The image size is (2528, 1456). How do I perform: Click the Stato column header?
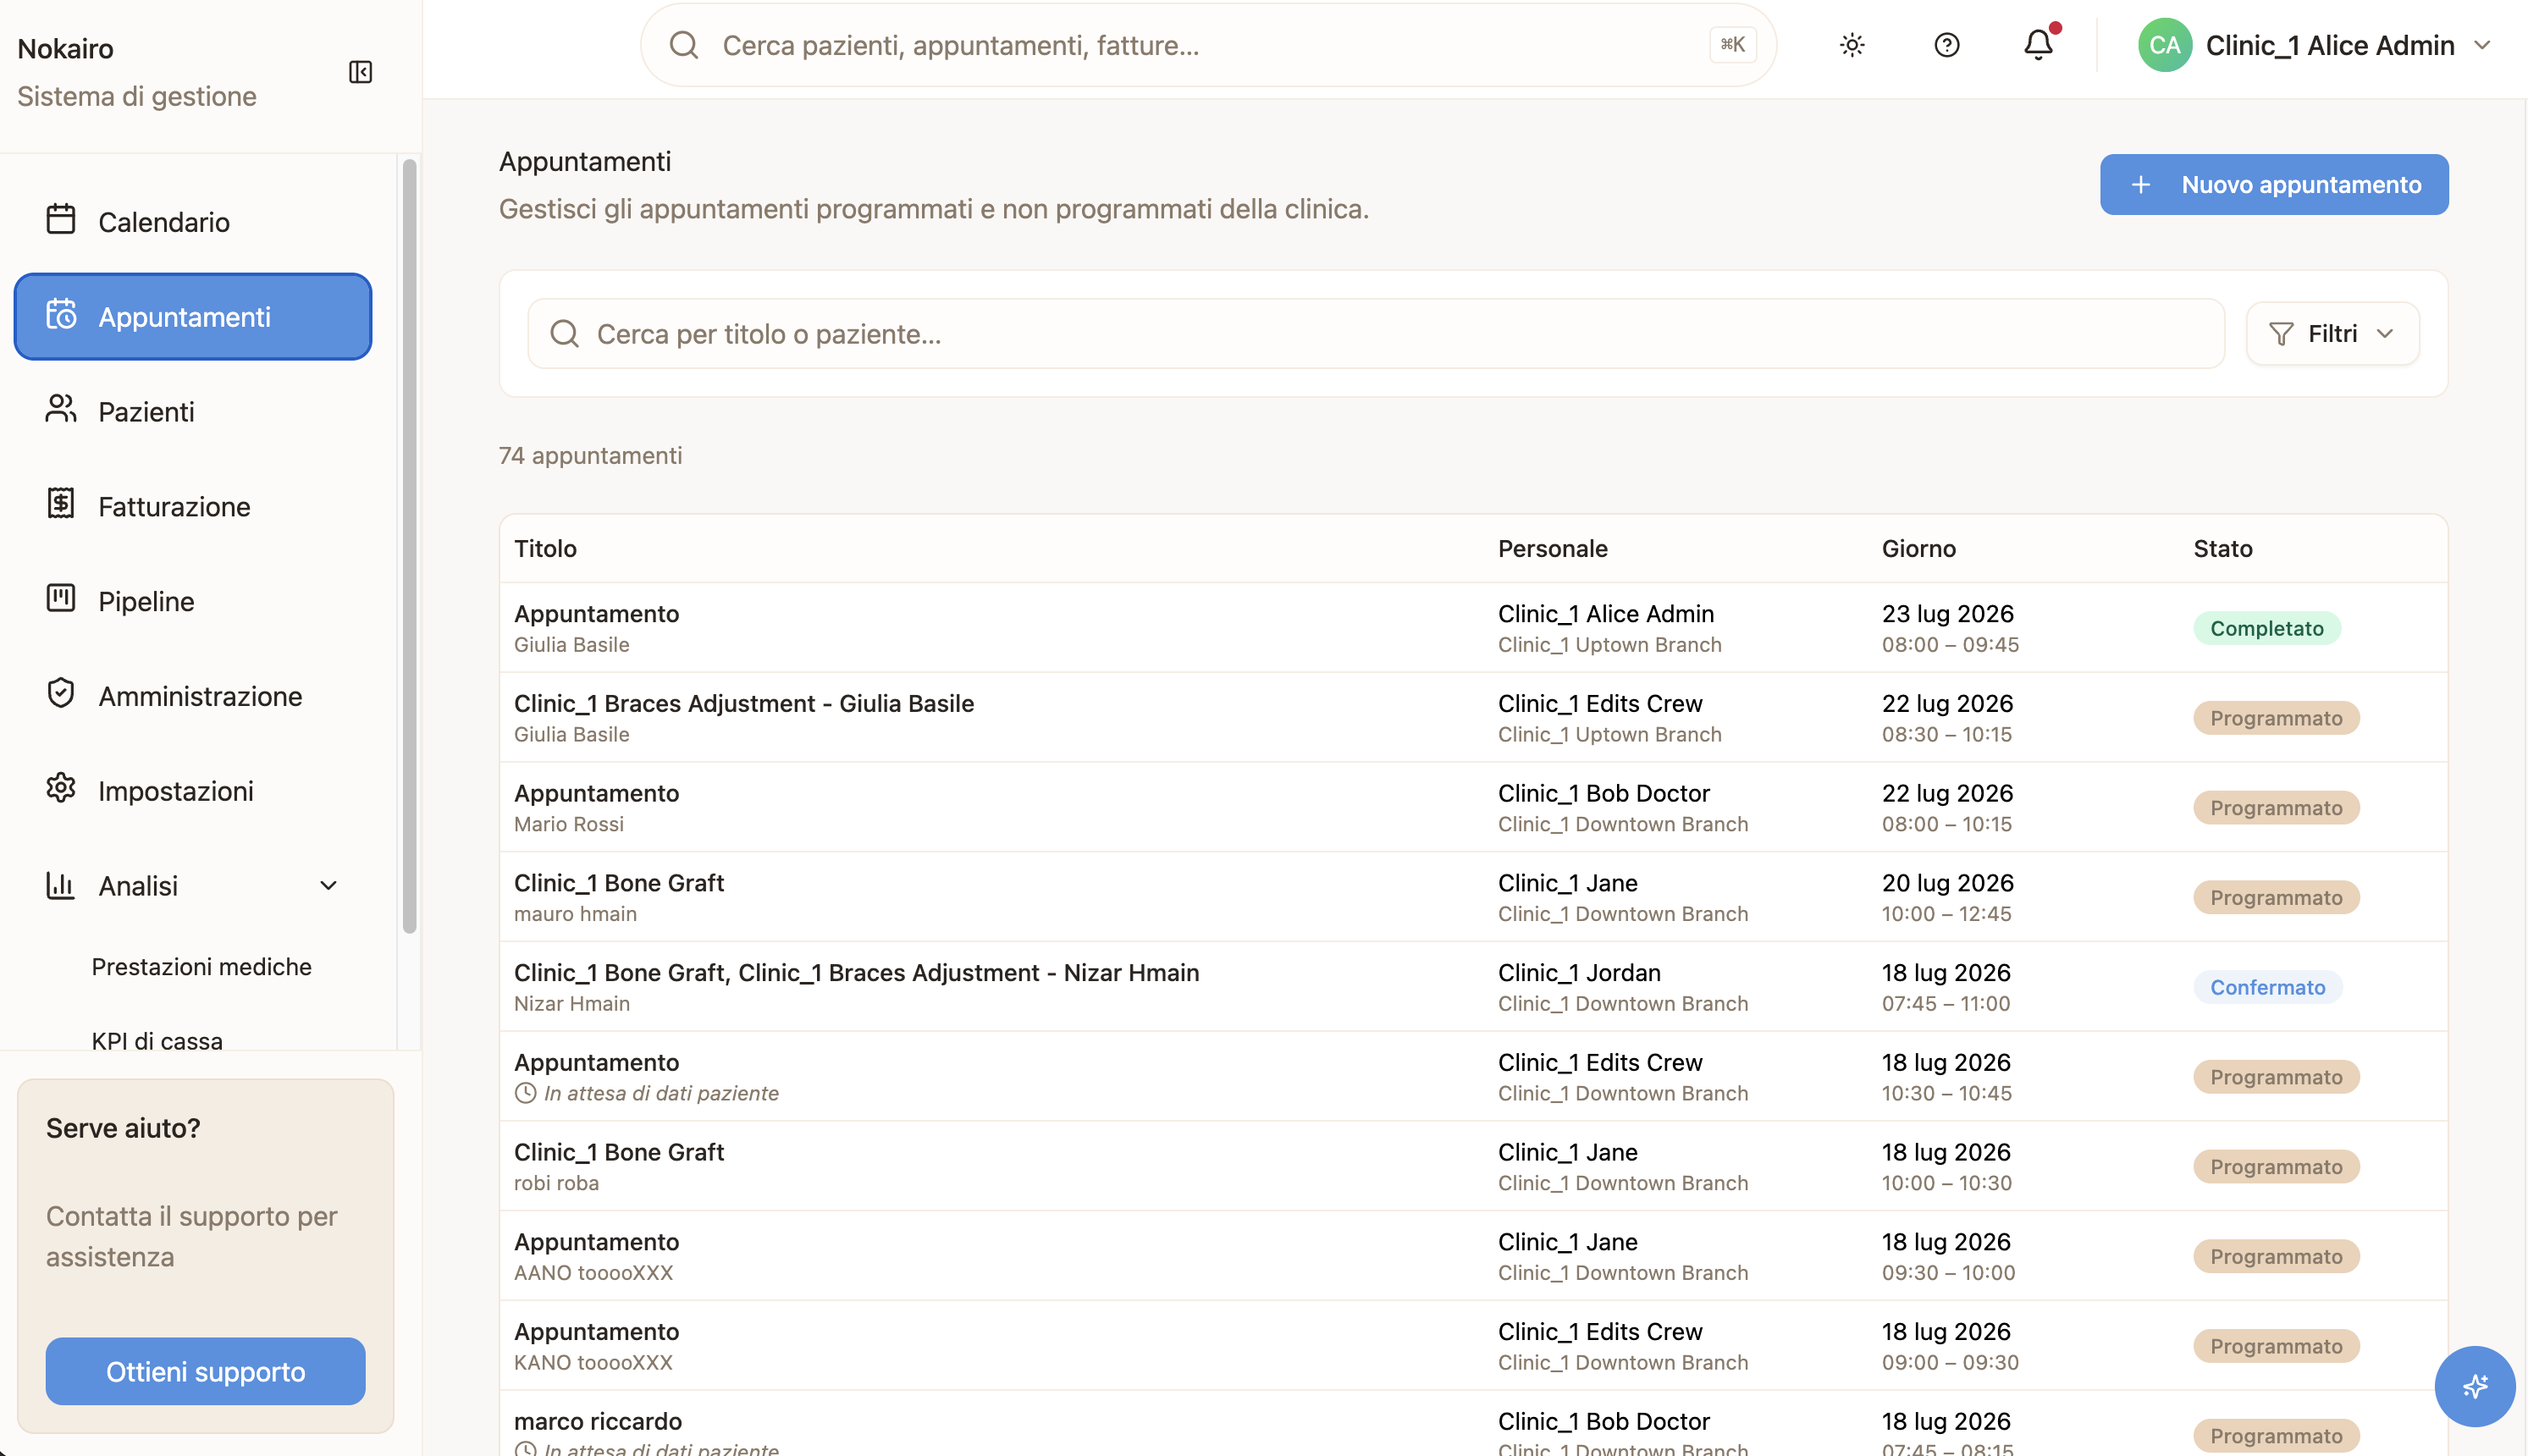point(2222,549)
